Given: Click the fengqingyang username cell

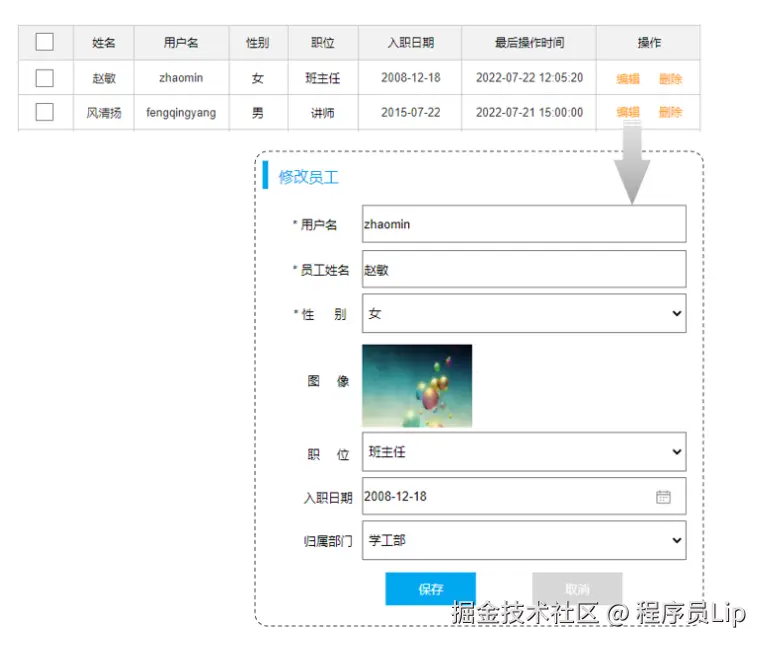Looking at the screenshot, I should pyautogui.click(x=181, y=113).
